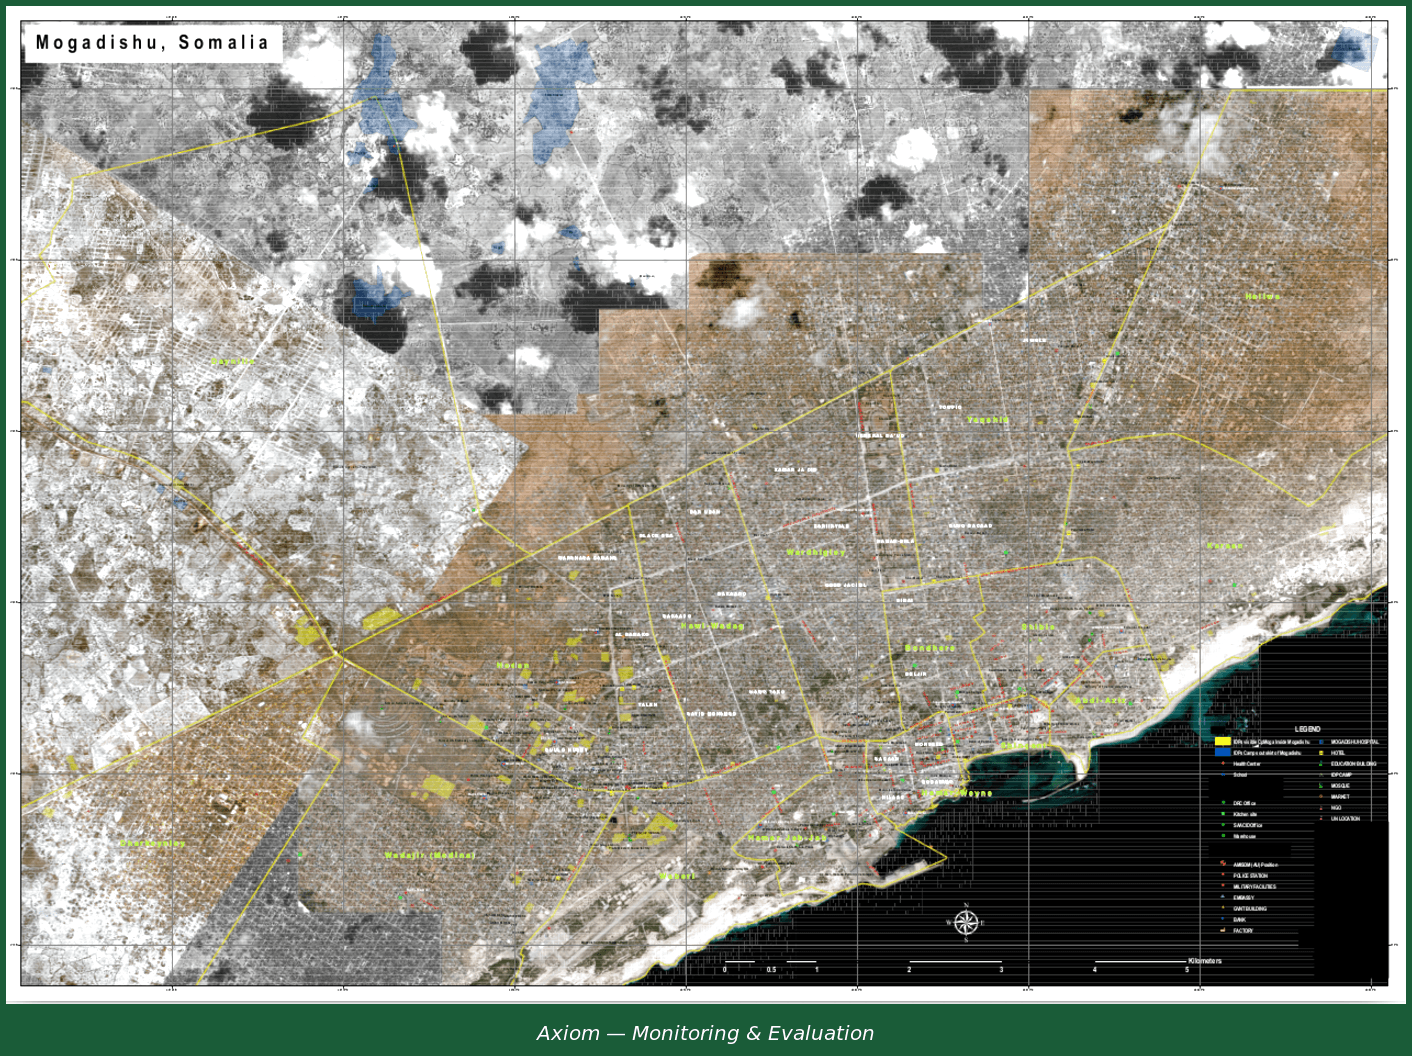Image resolution: width=1412 pixels, height=1056 pixels.
Task: Click the IDP Camp legend symbol
Action: pyautogui.click(x=1321, y=775)
